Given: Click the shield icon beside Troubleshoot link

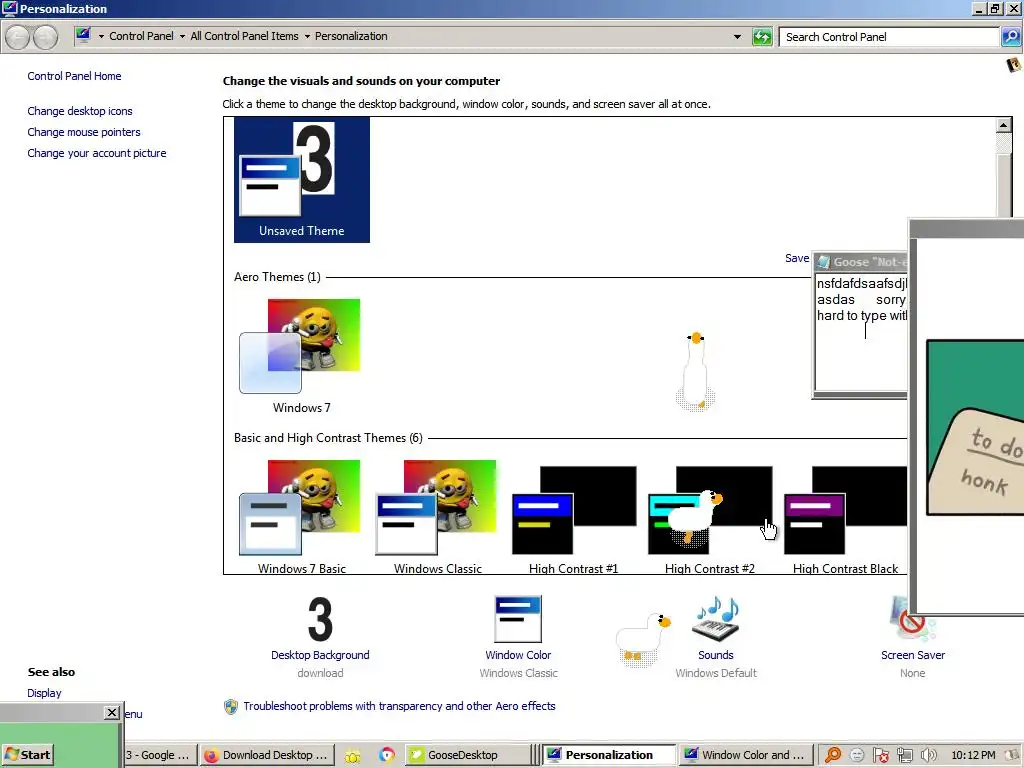Looking at the screenshot, I should (x=231, y=707).
